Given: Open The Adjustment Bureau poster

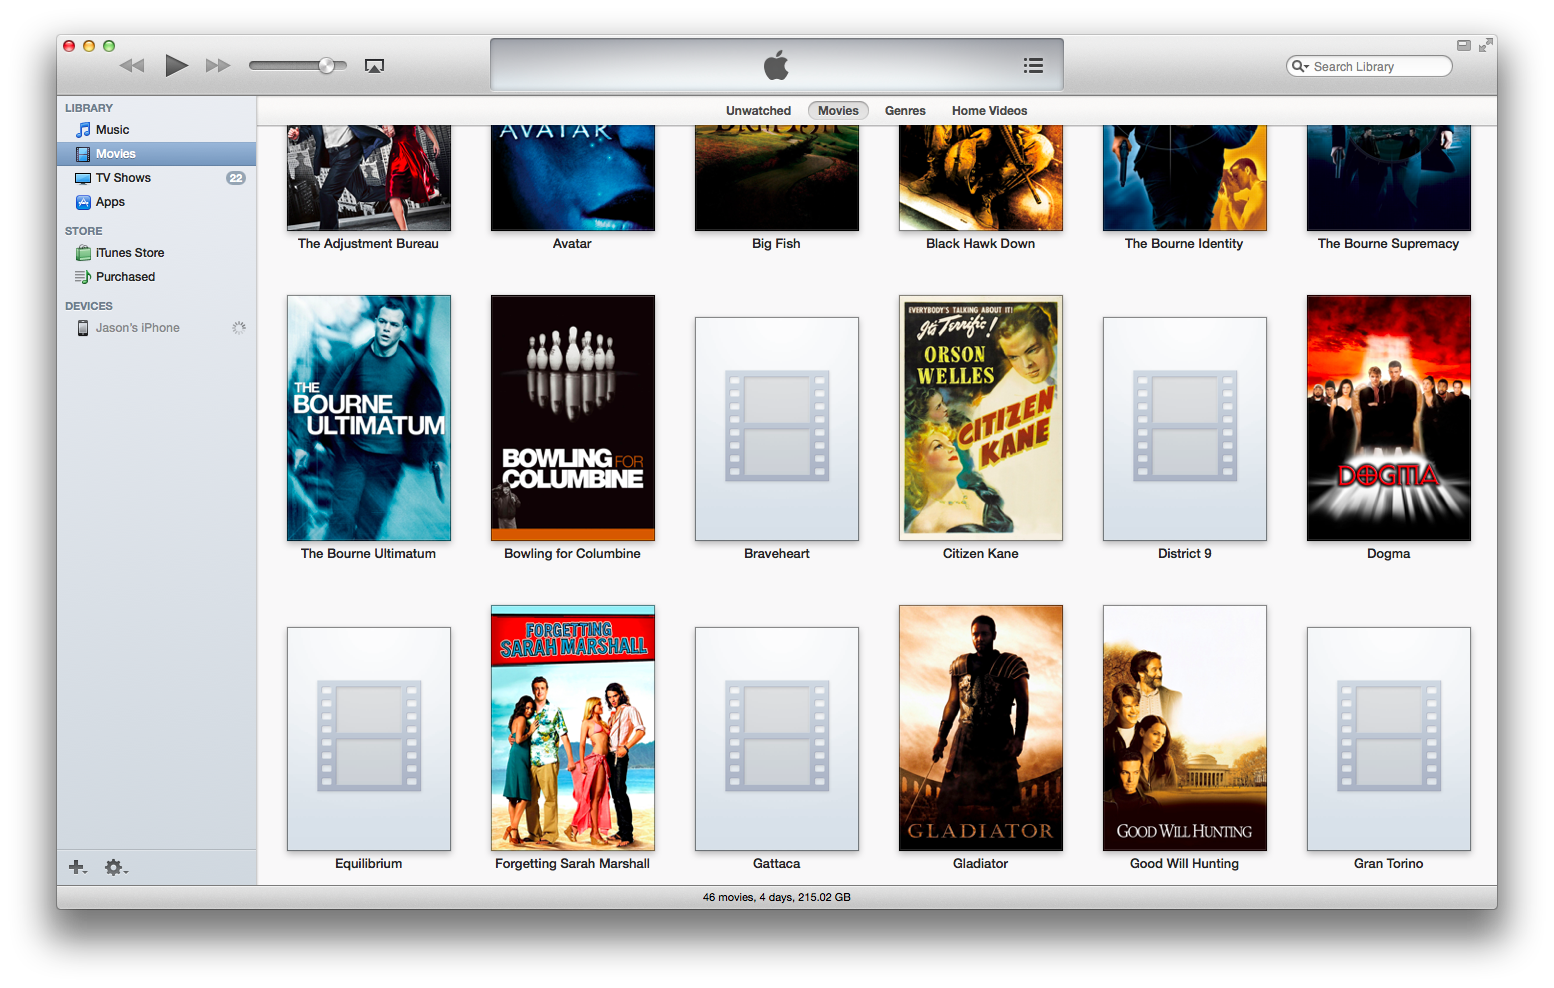Looking at the screenshot, I should [369, 178].
